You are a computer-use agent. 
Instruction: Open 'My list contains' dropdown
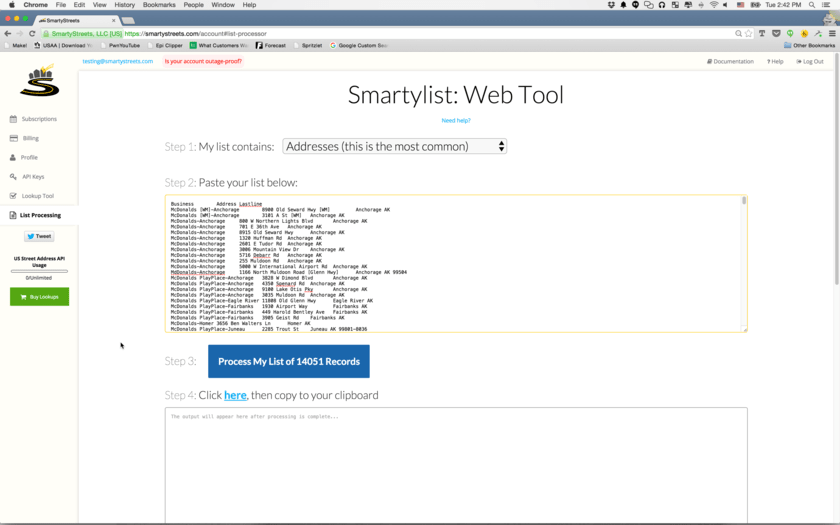[395, 146]
